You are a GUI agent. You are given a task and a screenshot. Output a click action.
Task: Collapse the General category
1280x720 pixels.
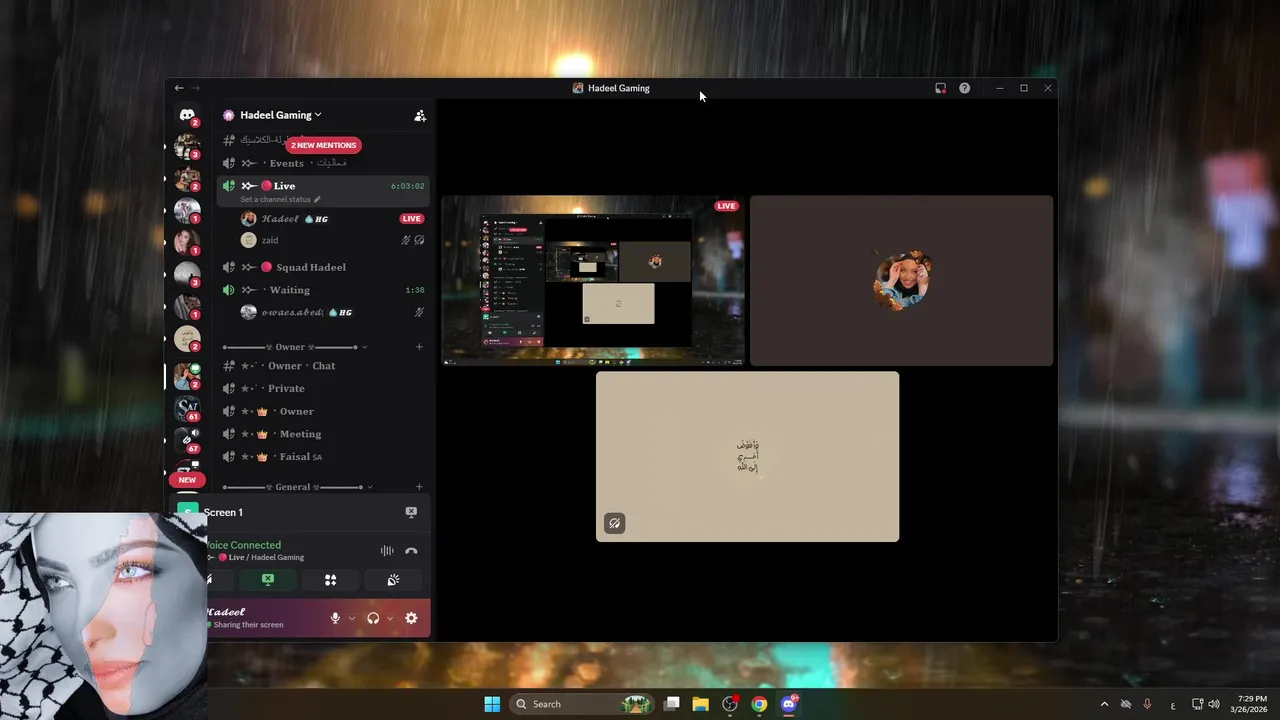297,487
